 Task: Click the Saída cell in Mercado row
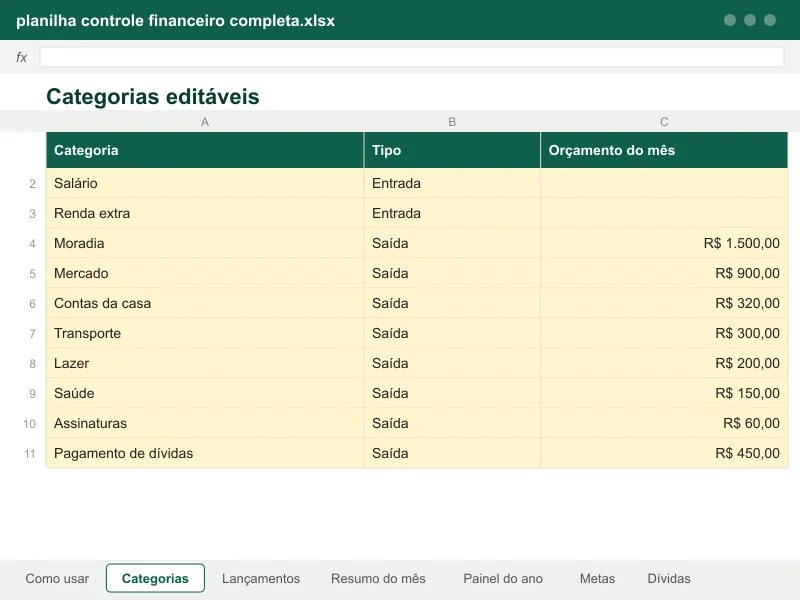[x=452, y=273]
